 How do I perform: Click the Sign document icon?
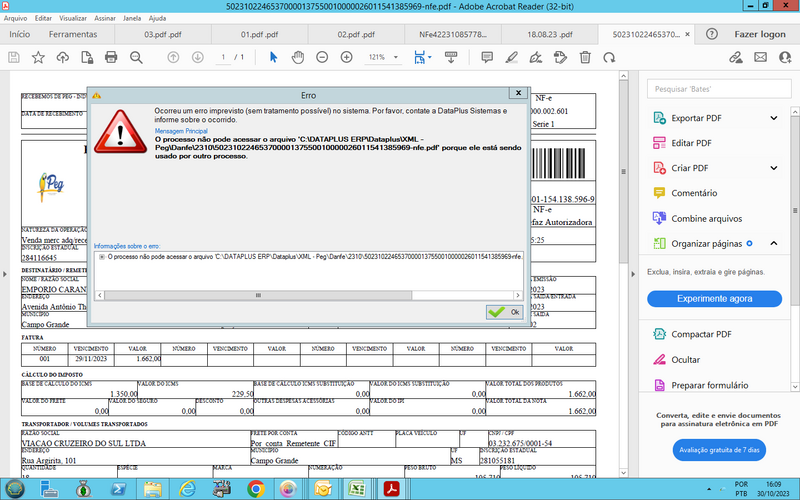pyautogui.click(x=536, y=57)
